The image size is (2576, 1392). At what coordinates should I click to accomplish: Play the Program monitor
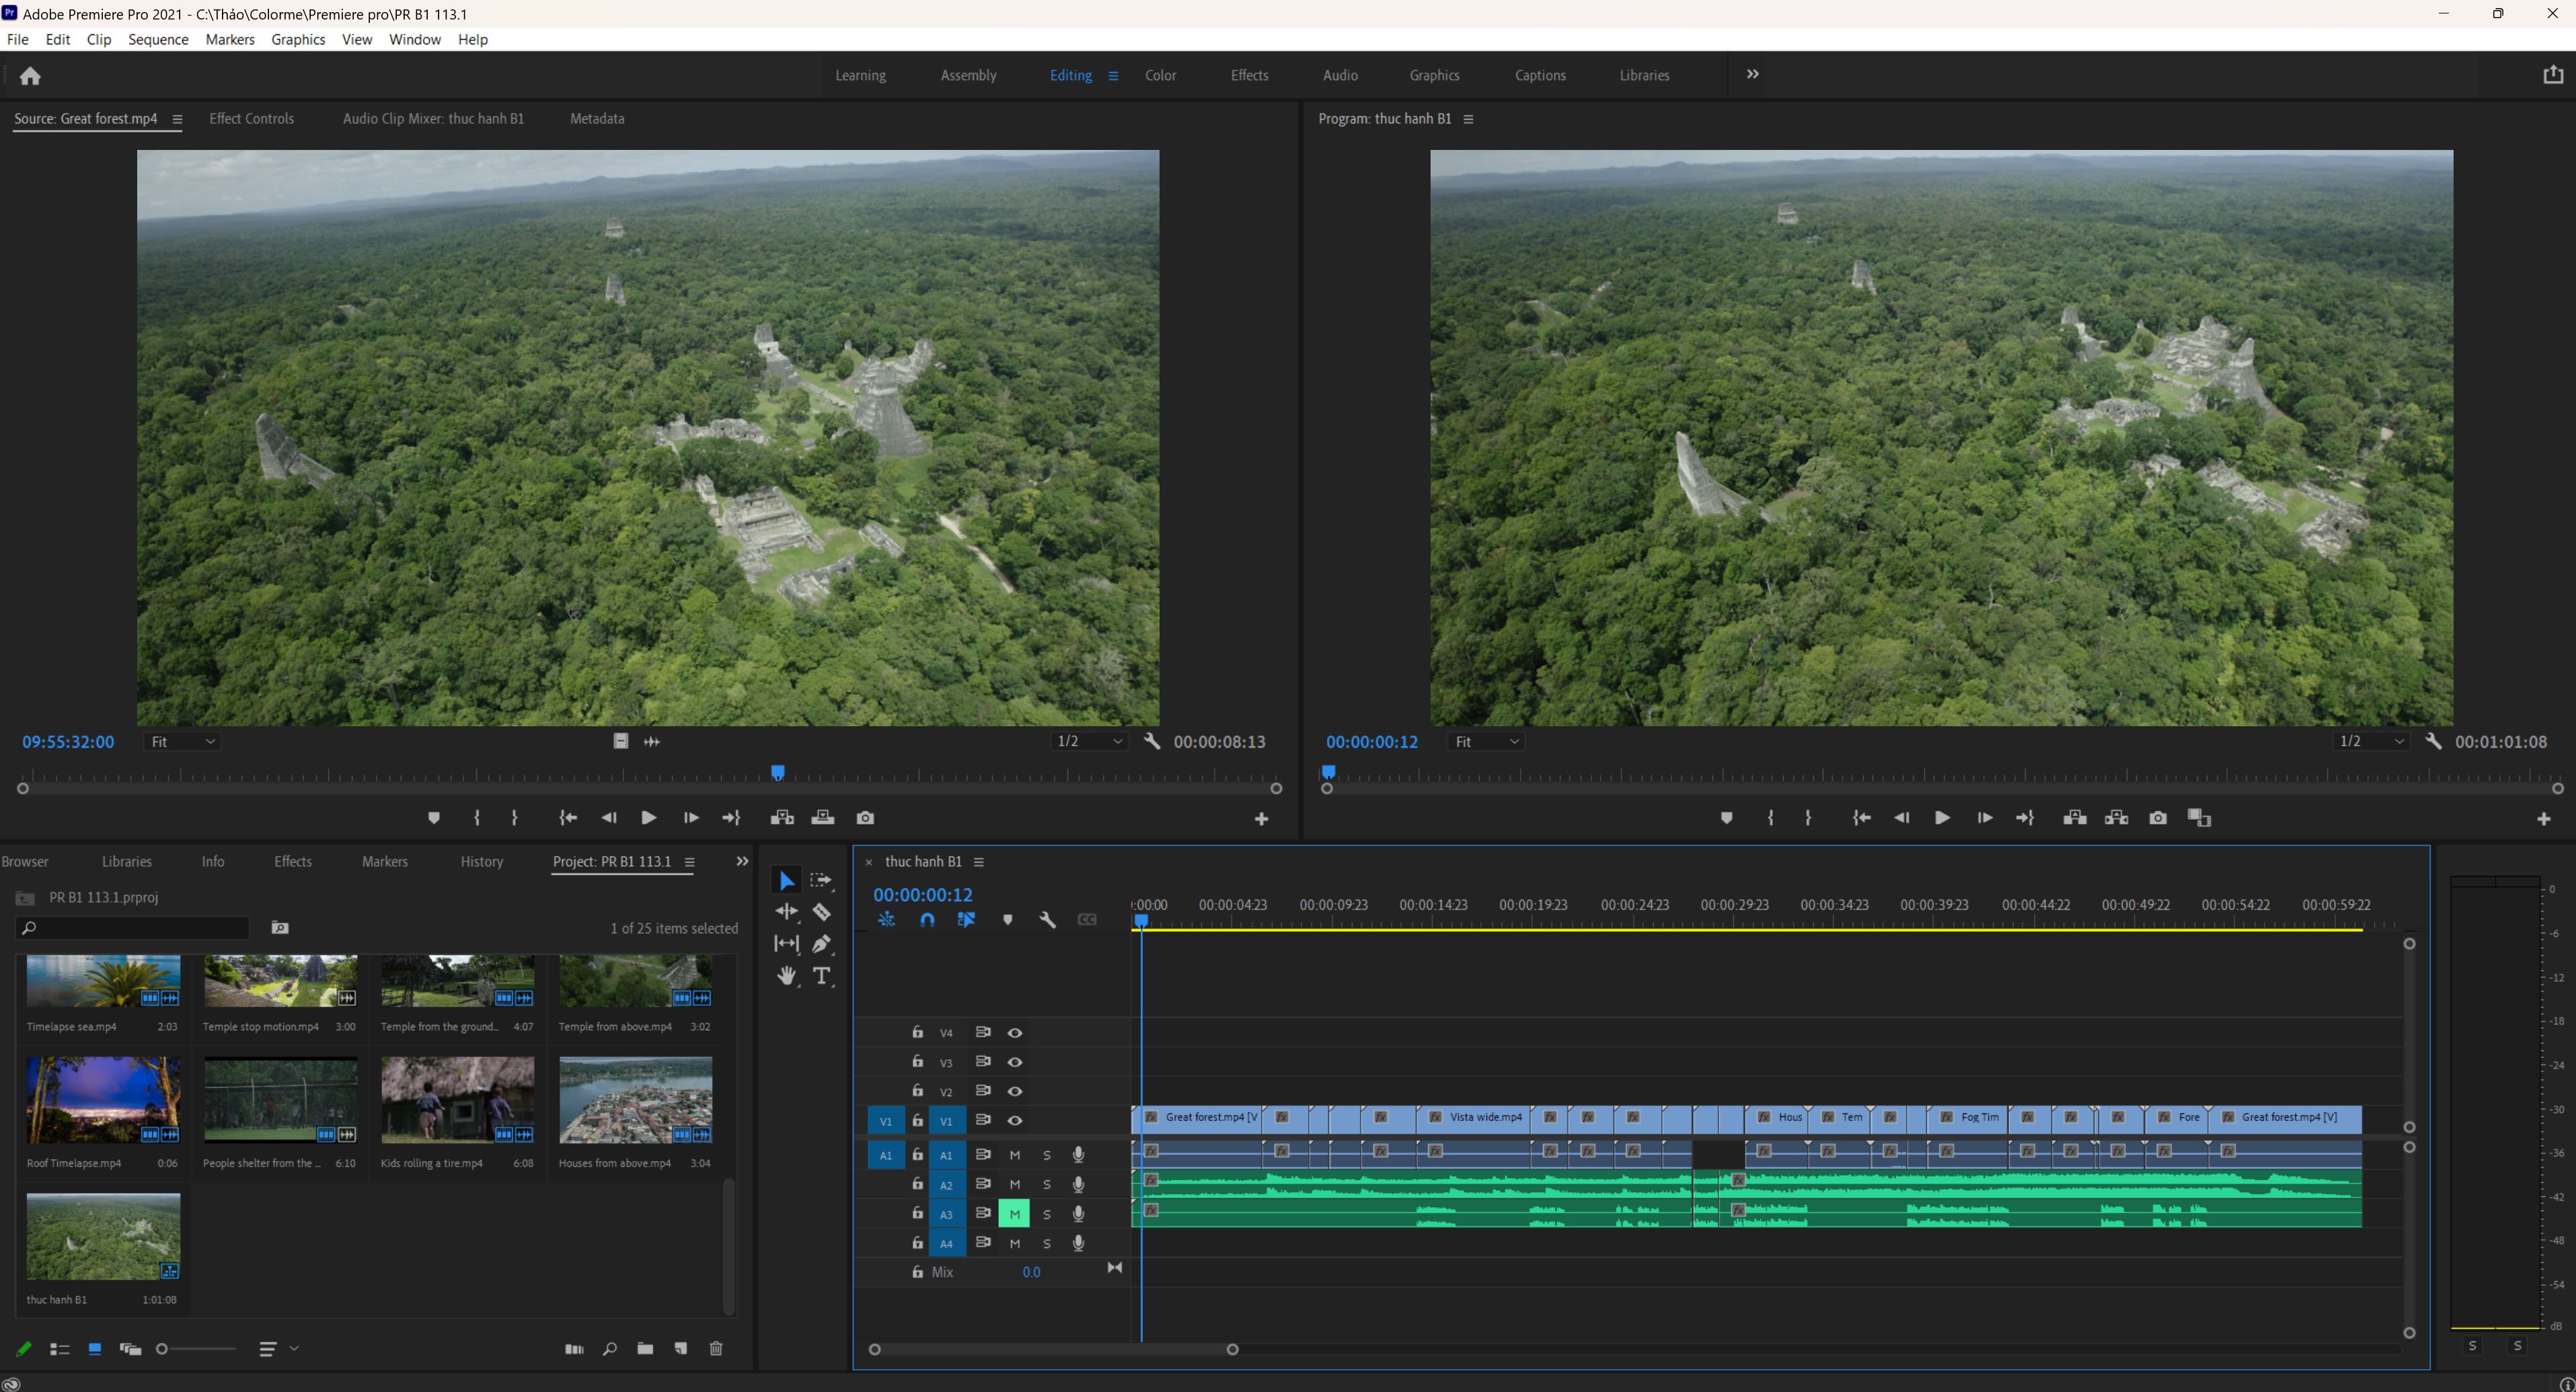click(1942, 818)
